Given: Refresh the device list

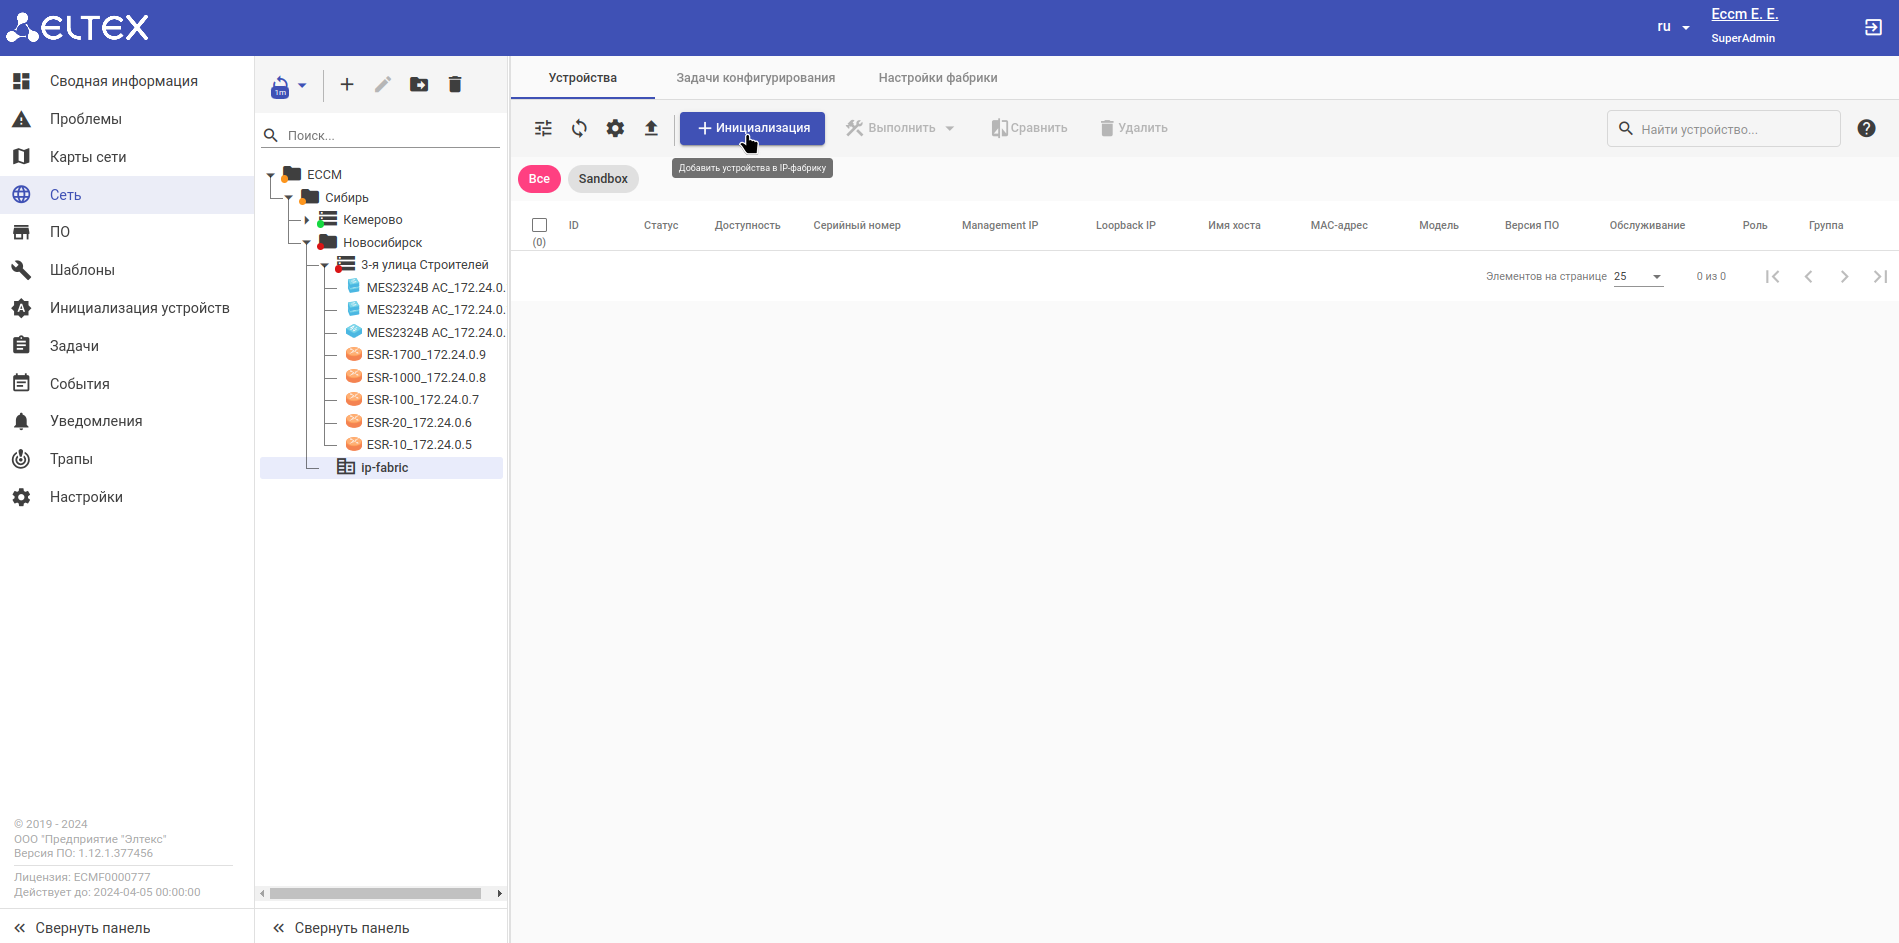Looking at the screenshot, I should 579,128.
